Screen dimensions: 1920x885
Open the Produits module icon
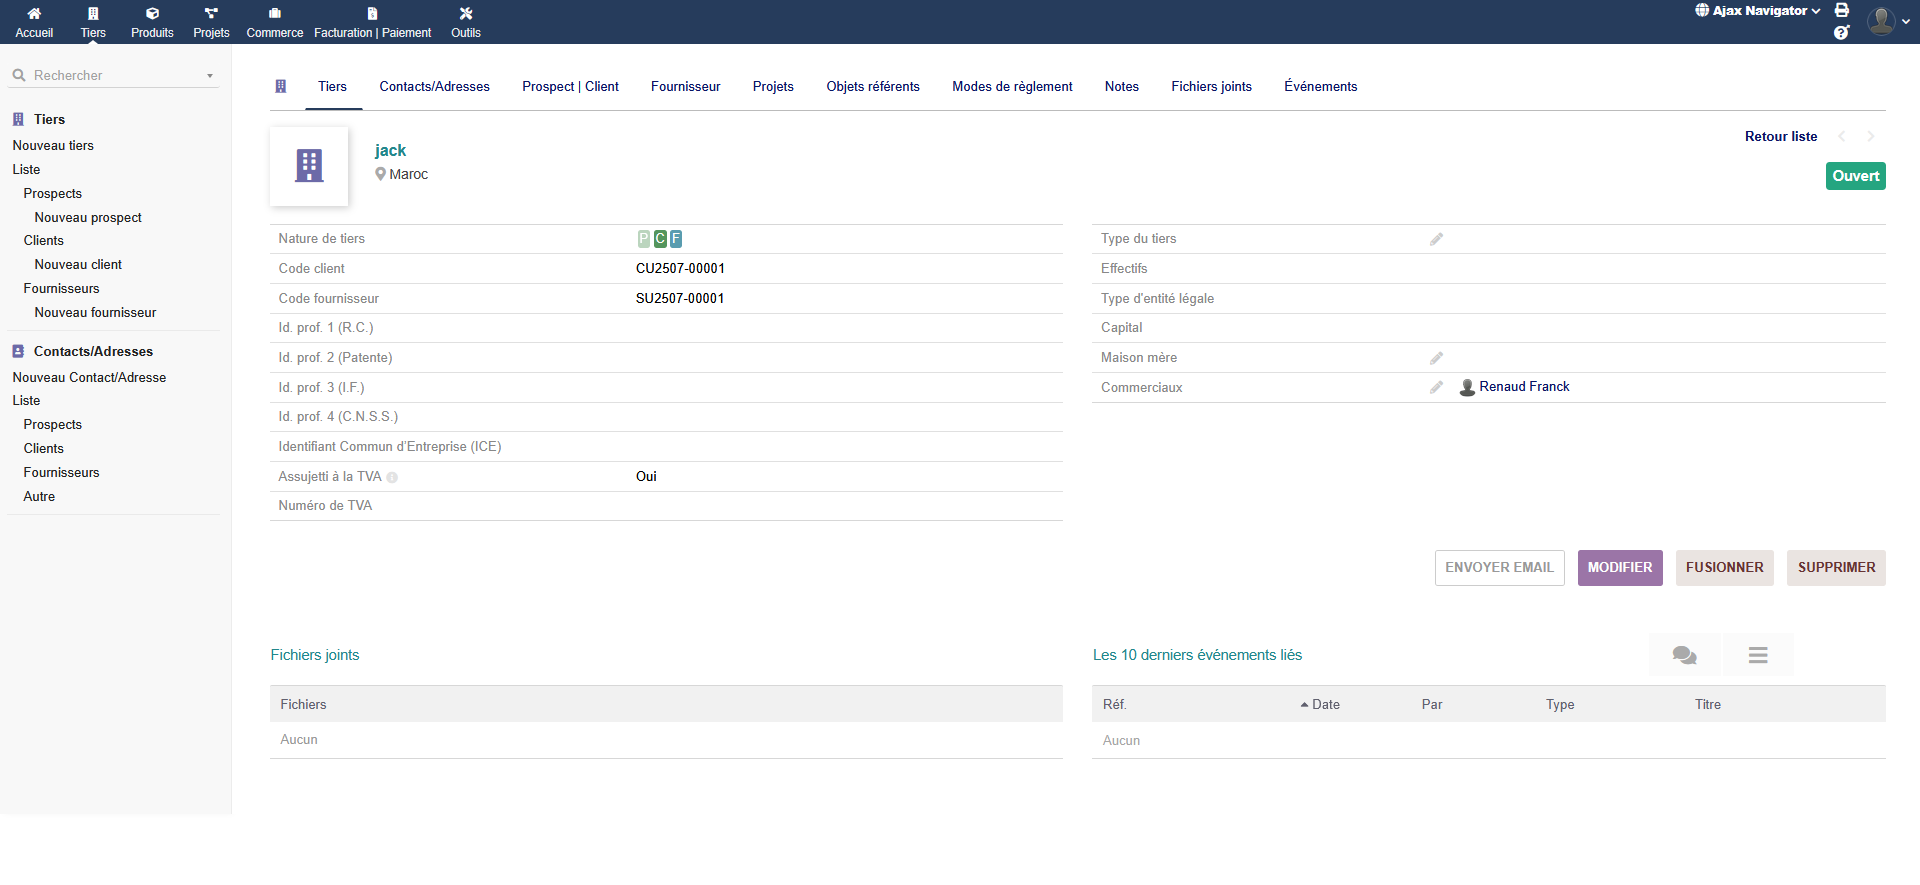point(152,14)
